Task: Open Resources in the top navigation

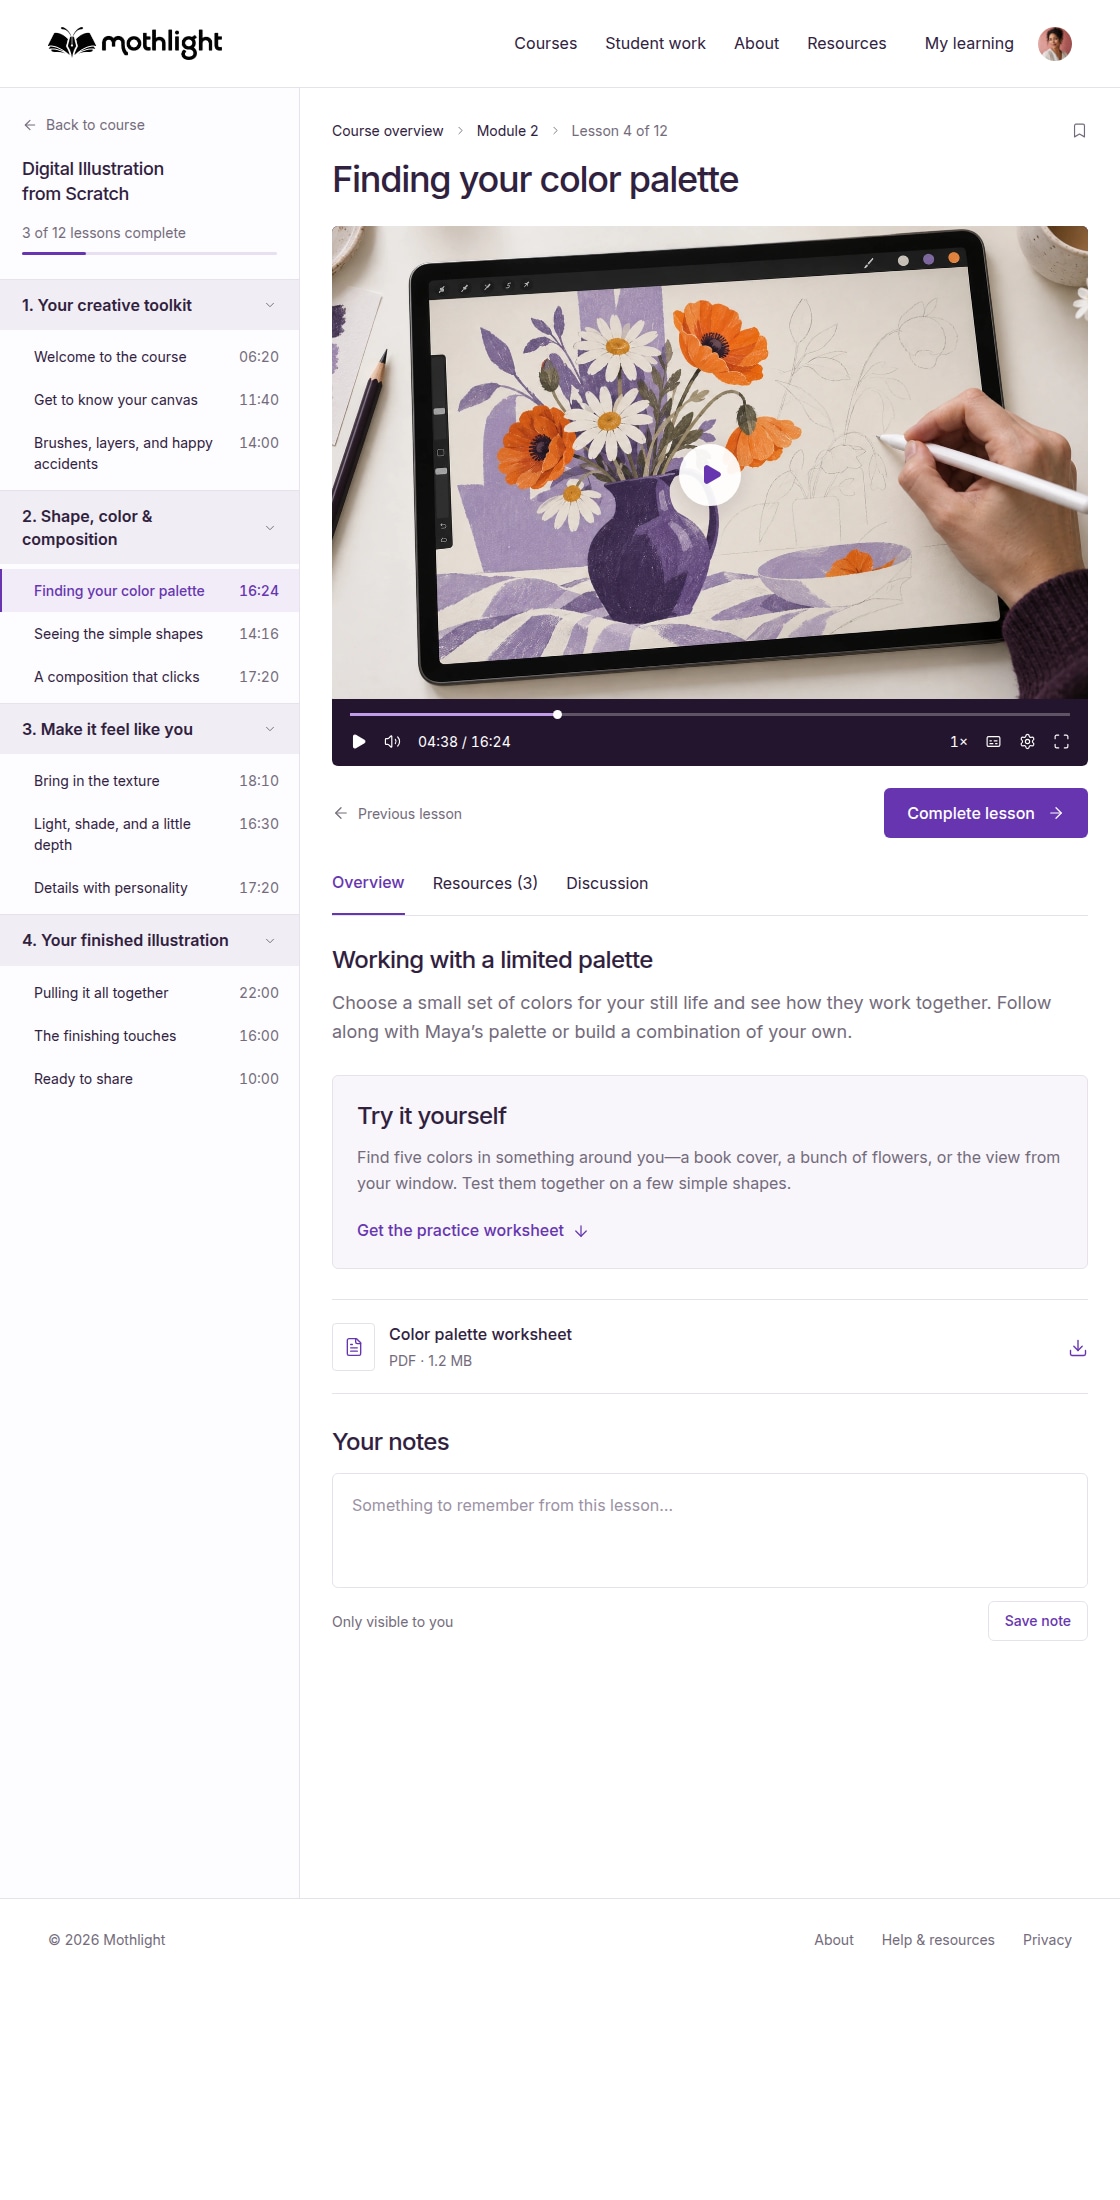Action: 846,43
